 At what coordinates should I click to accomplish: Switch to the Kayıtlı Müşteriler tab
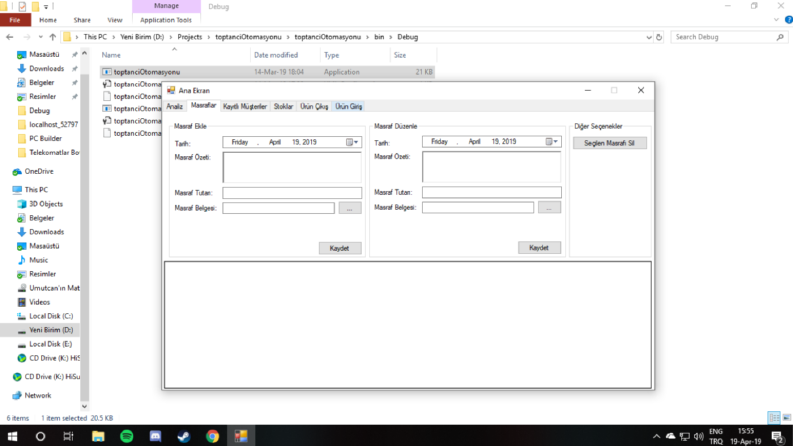[245, 106]
